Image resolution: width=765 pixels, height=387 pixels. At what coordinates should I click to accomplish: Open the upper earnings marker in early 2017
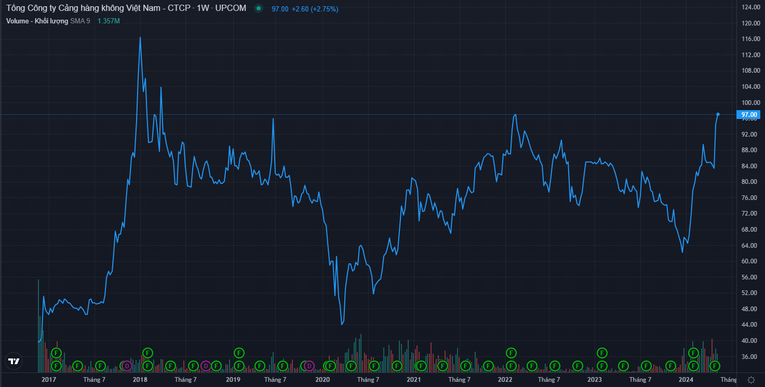point(56,353)
